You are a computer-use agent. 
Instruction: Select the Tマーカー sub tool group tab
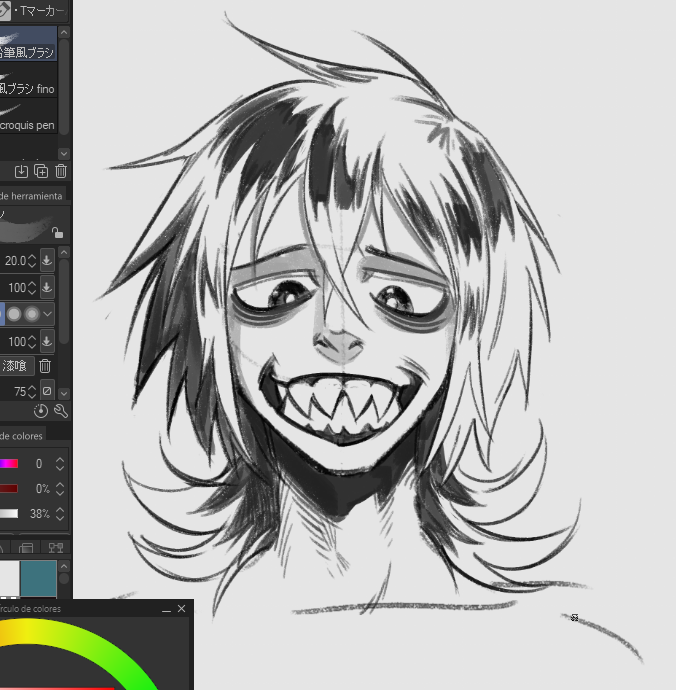(35, 11)
